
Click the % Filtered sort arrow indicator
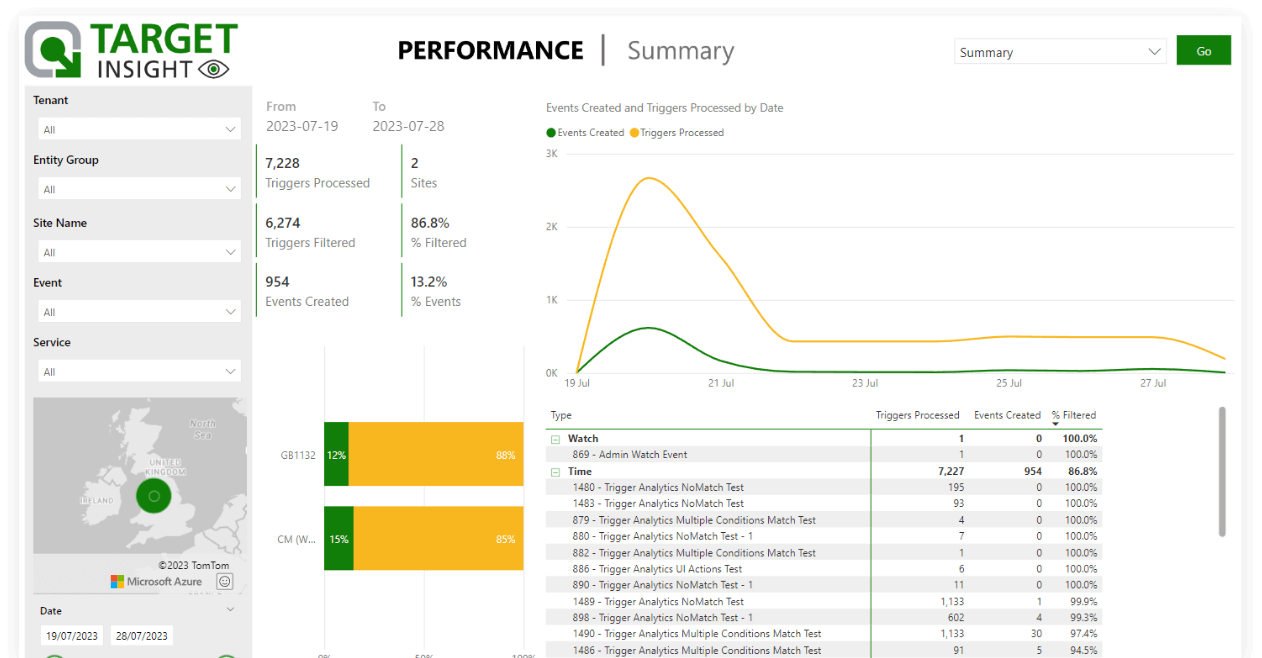coord(1055,424)
